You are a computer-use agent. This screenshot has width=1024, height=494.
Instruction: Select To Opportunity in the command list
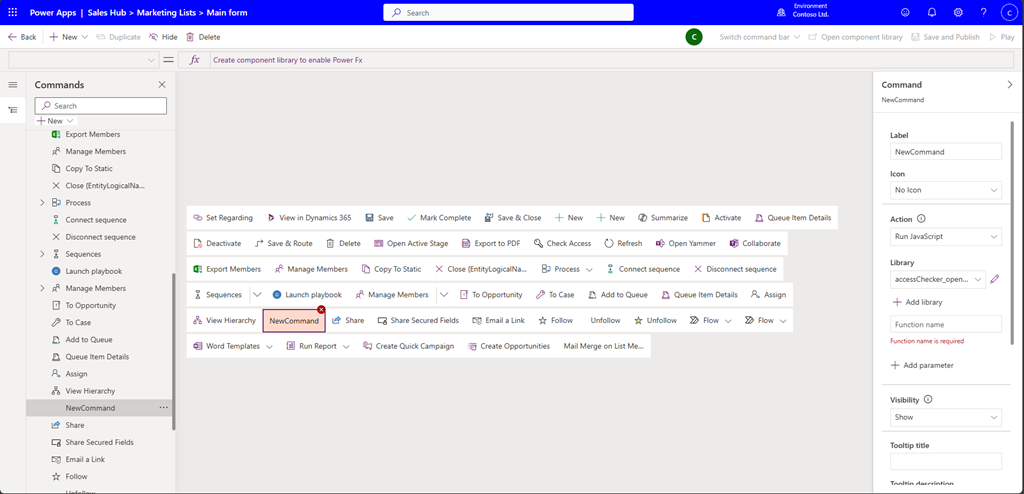[x=90, y=305]
